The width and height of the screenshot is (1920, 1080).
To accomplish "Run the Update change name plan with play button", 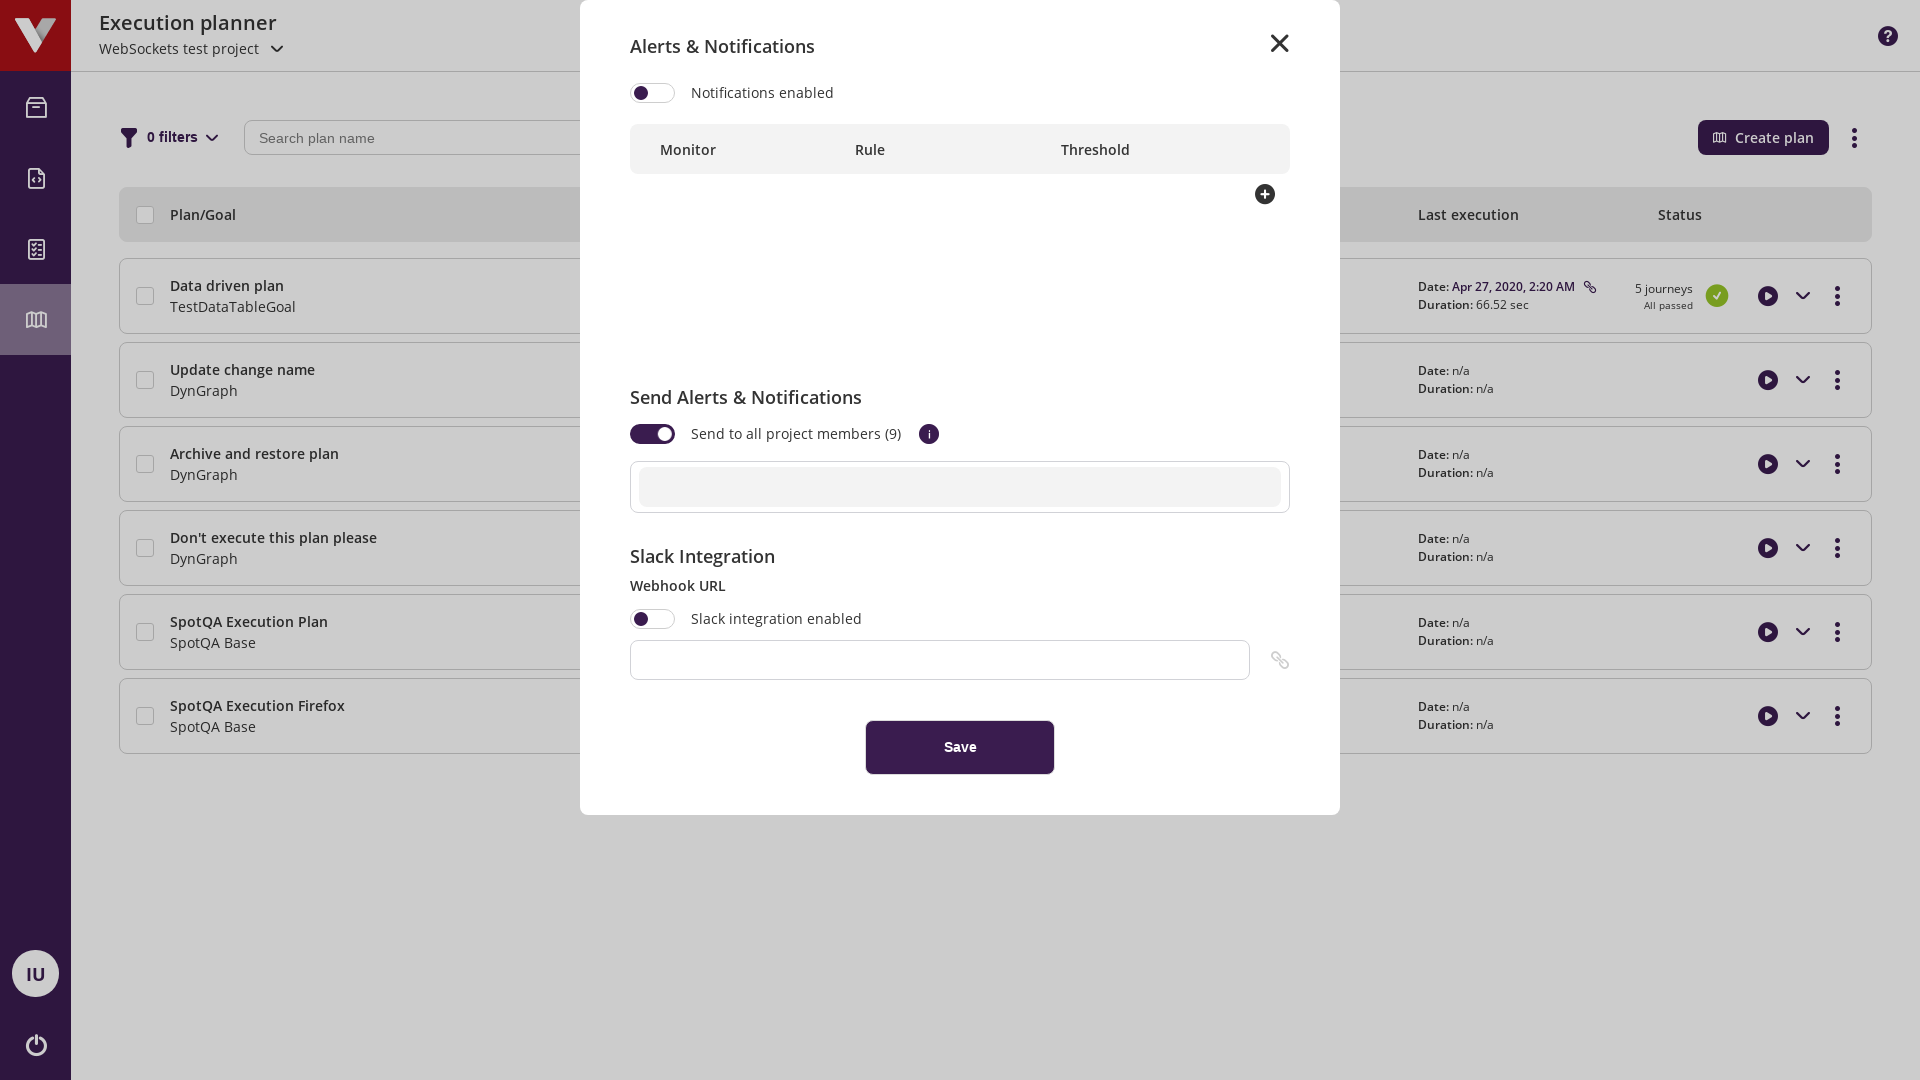I will (1768, 380).
